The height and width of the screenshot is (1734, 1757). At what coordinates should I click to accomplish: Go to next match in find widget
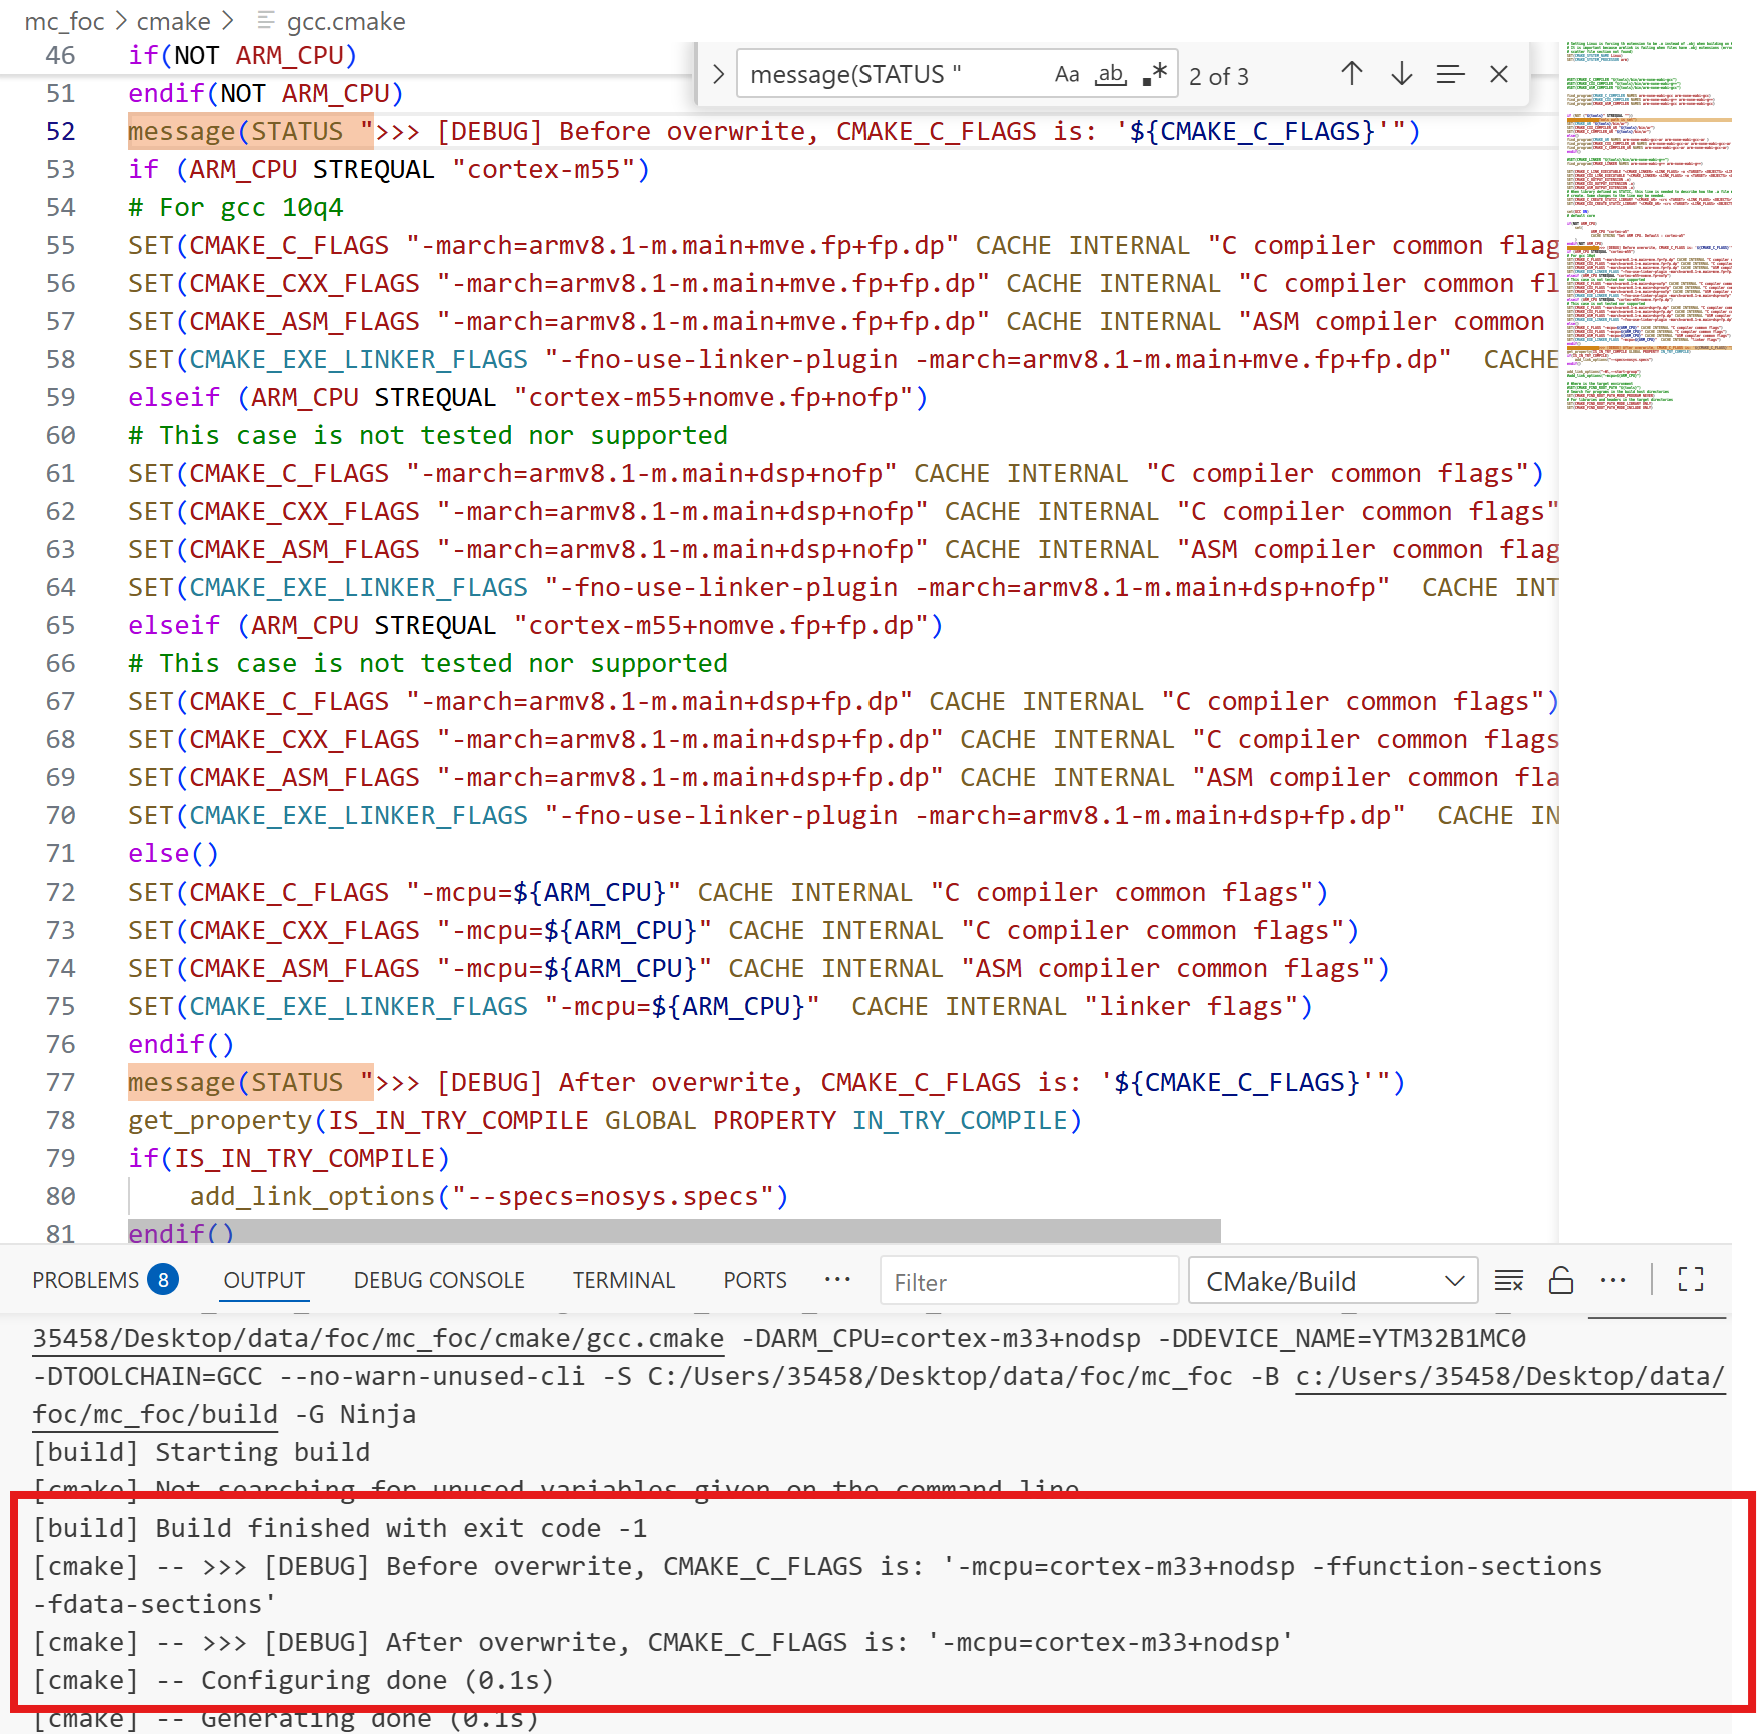click(1401, 74)
